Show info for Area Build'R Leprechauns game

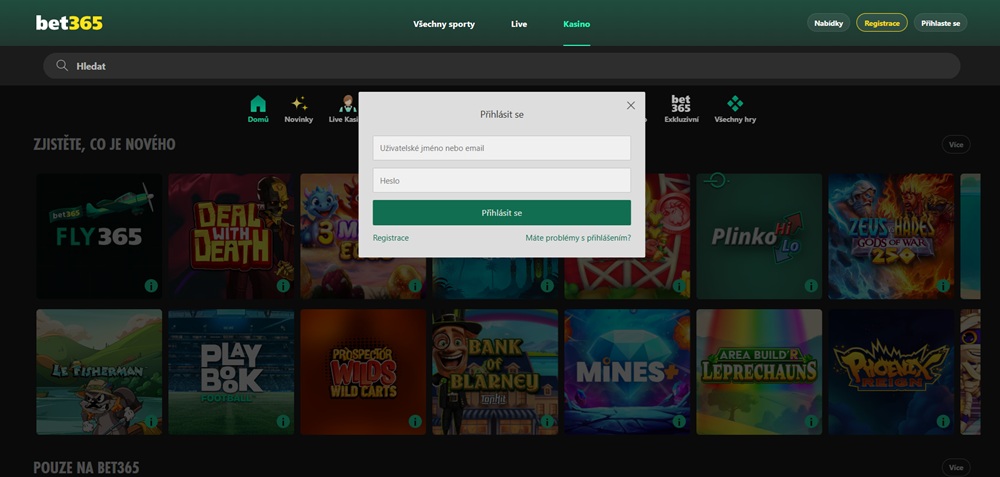(x=811, y=422)
